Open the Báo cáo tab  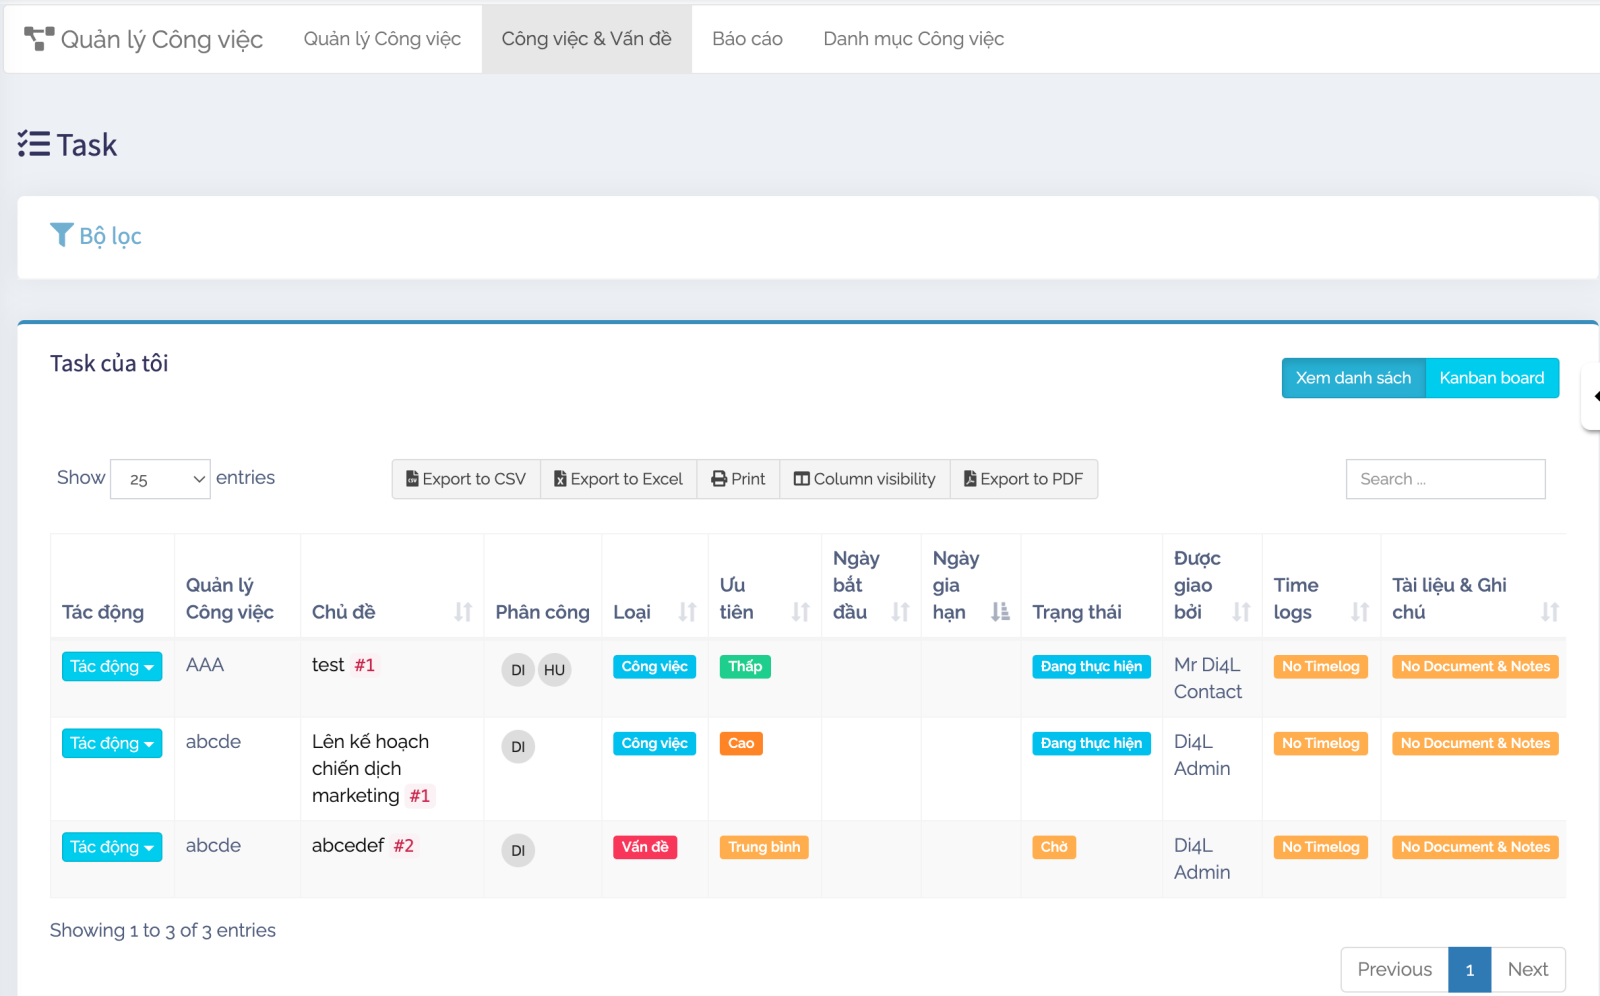pyautogui.click(x=747, y=39)
